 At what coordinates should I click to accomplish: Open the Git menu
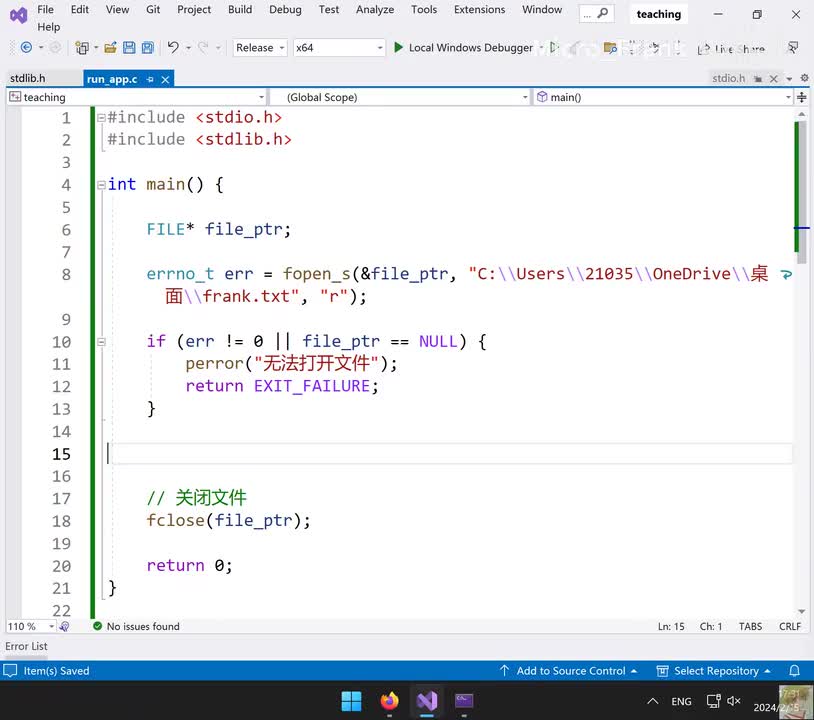pos(153,9)
